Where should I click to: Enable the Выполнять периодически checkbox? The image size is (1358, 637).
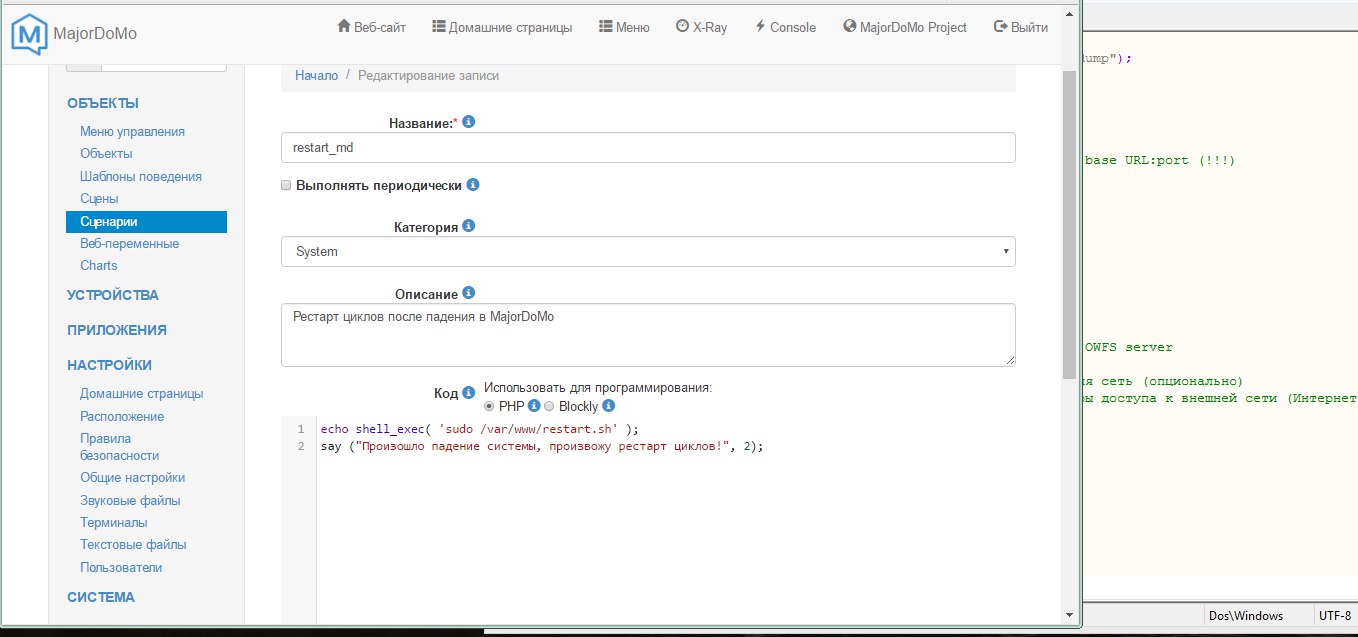click(x=287, y=186)
